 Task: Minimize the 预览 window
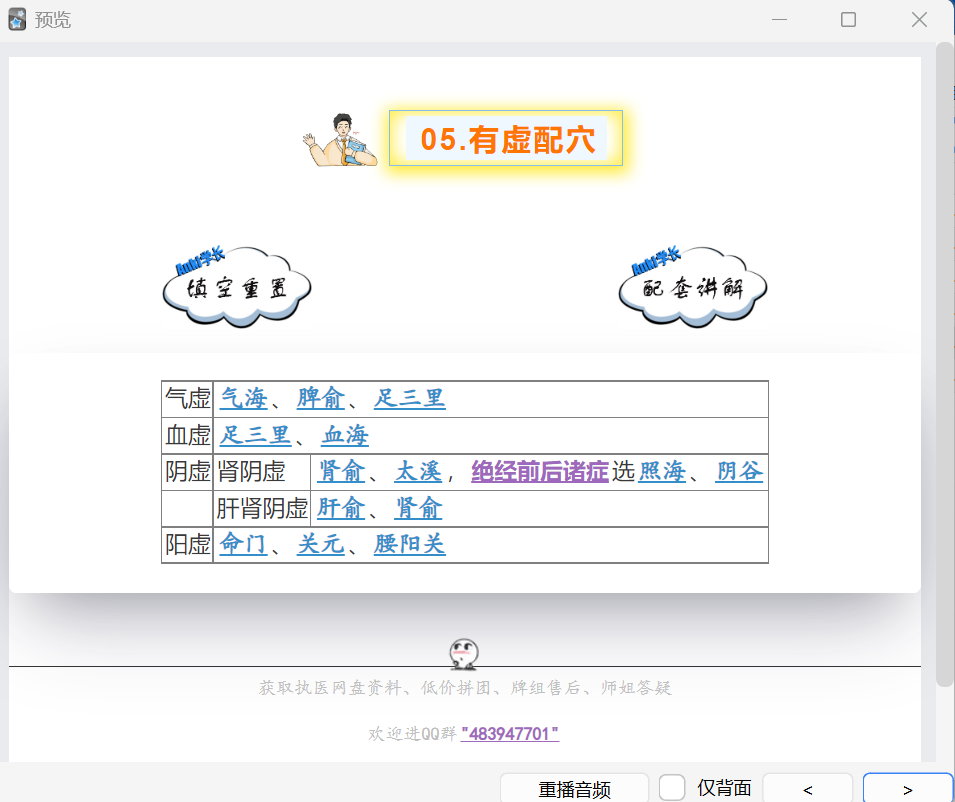click(x=779, y=19)
